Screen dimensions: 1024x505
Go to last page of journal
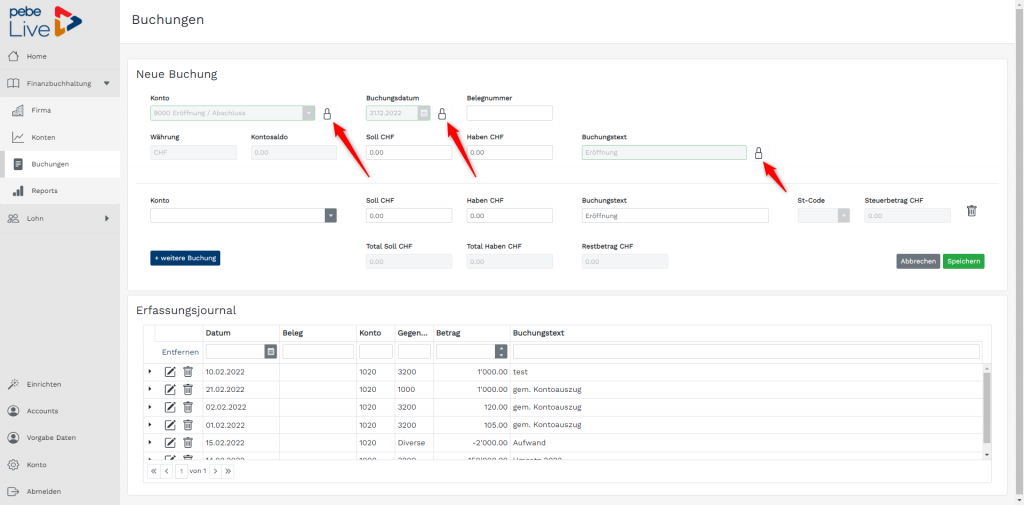(228, 470)
